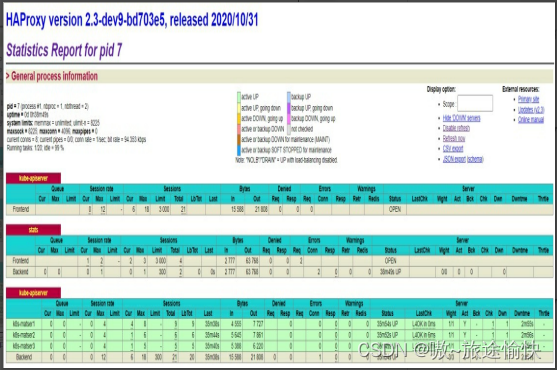Click the 'L4OK in 0ms' LastChk cell
Screen dimensions: 557x370
click(423, 324)
